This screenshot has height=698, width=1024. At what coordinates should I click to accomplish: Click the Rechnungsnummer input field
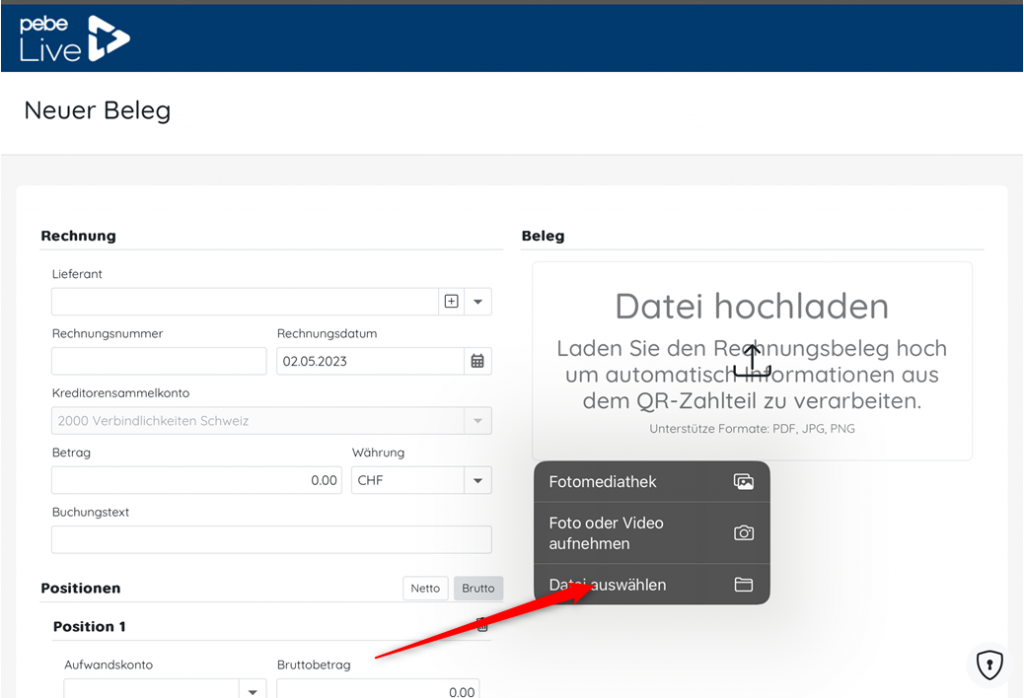pos(159,361)
